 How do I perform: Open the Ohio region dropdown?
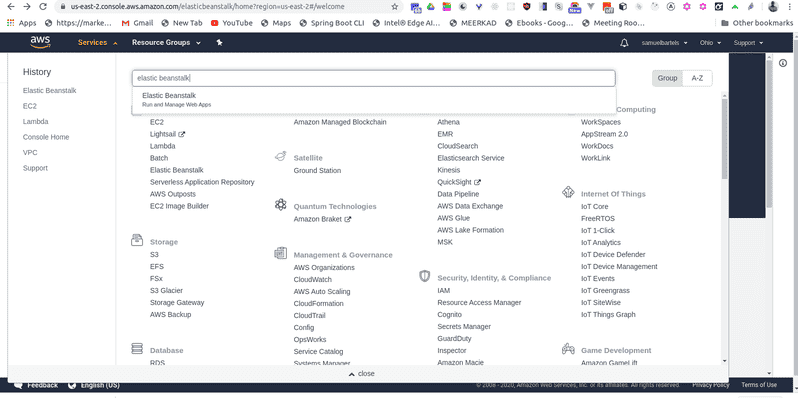(710, 43)
